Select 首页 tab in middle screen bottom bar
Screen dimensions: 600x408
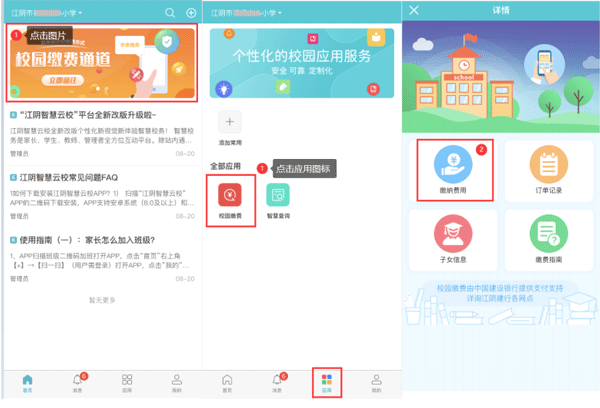[x=228, y=383]
